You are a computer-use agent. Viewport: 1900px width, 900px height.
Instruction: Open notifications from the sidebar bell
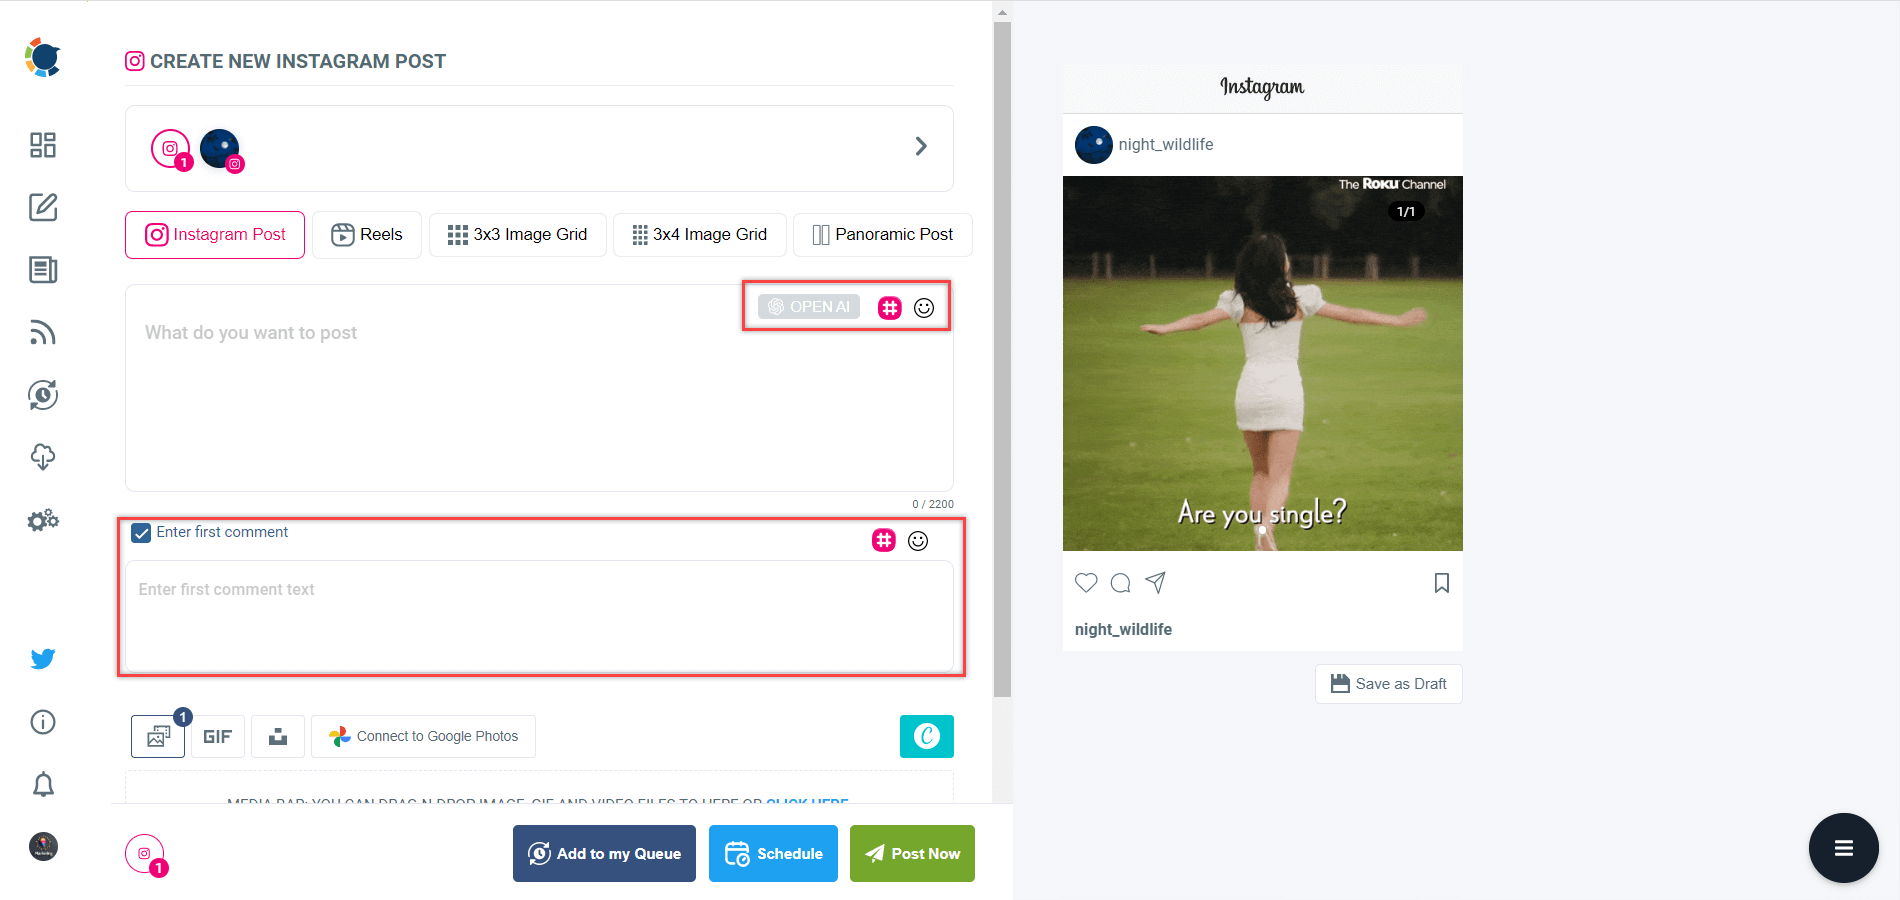tap(42, 784)
